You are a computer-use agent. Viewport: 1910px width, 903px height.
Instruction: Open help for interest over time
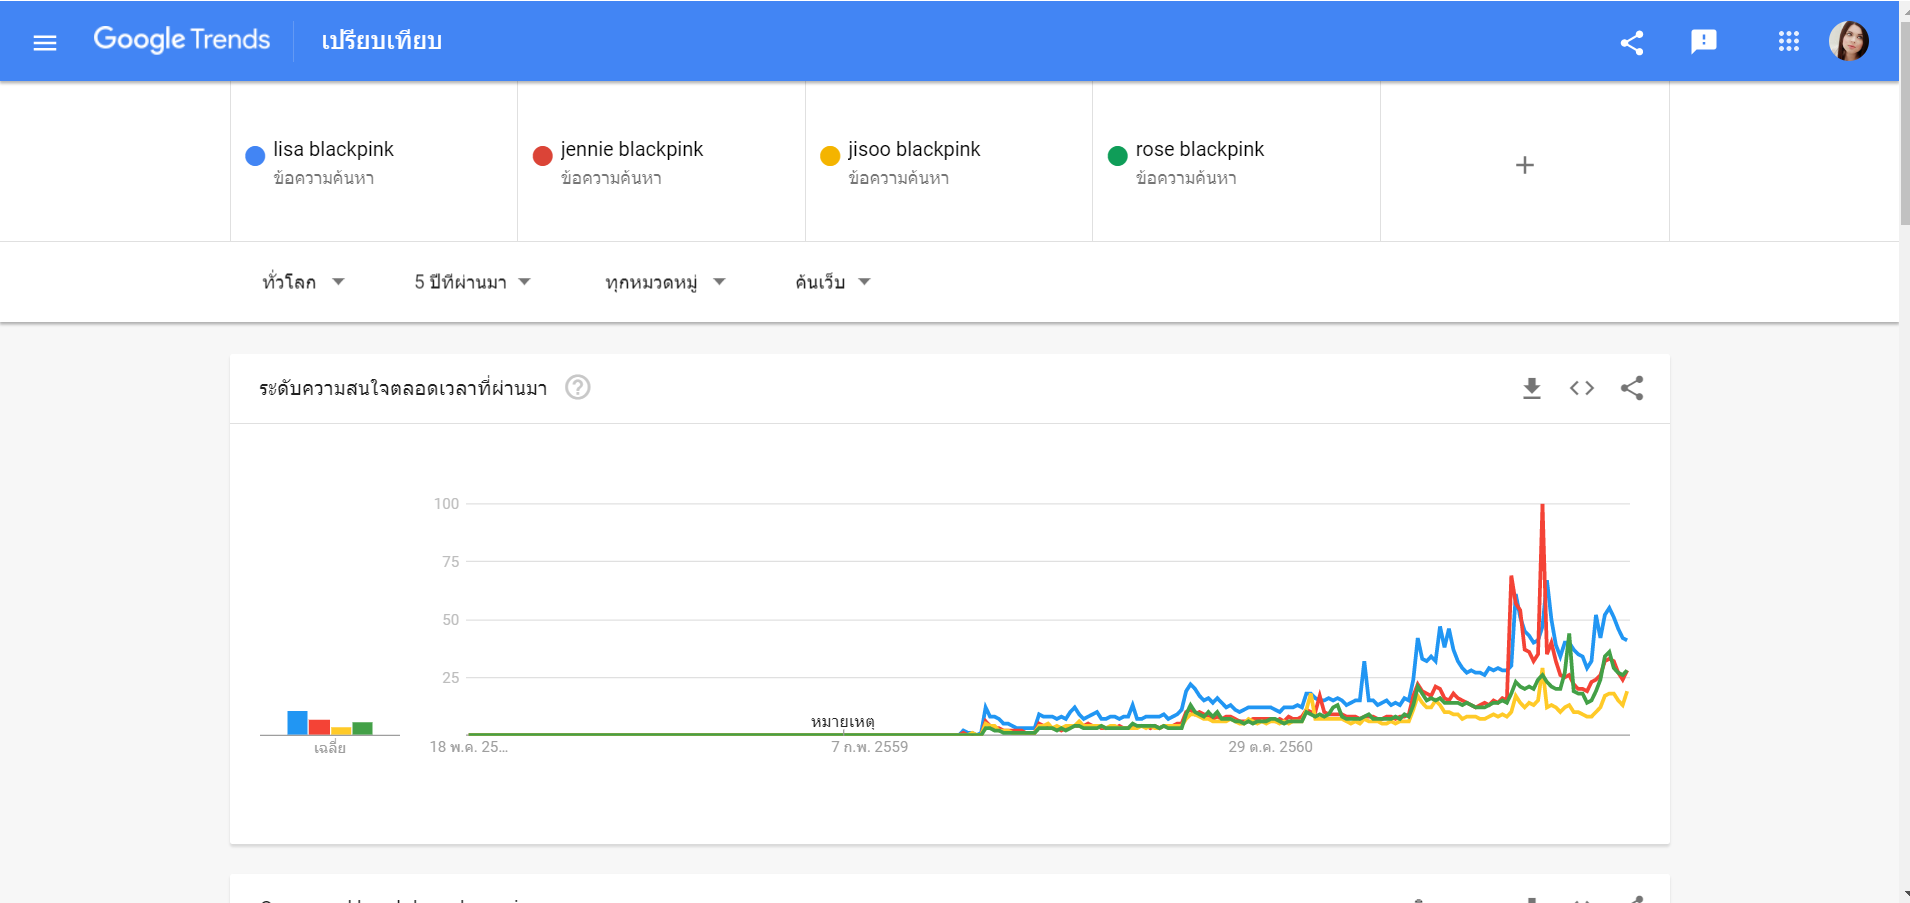(x=578, y=387)
